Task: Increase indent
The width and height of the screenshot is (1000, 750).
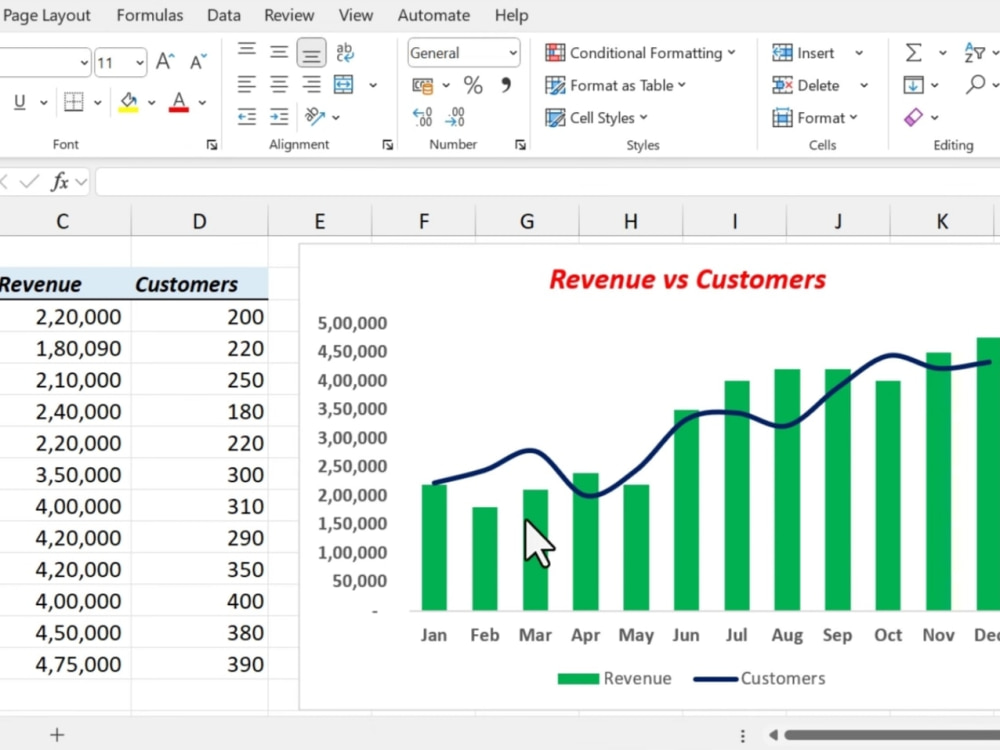Action: coord(279,117)
